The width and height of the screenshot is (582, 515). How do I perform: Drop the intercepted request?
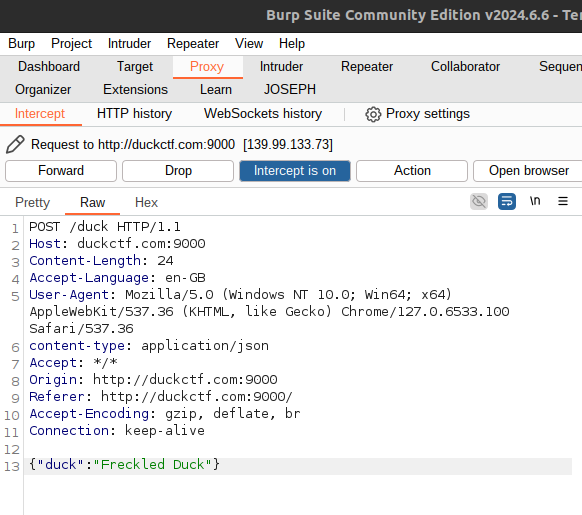[178, 171]
